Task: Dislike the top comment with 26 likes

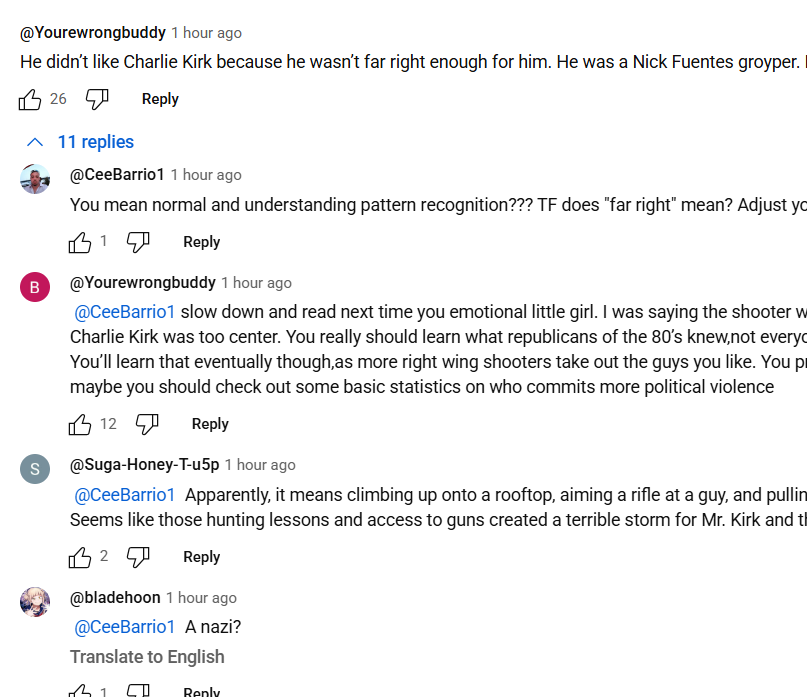Action: click(97, 99)
